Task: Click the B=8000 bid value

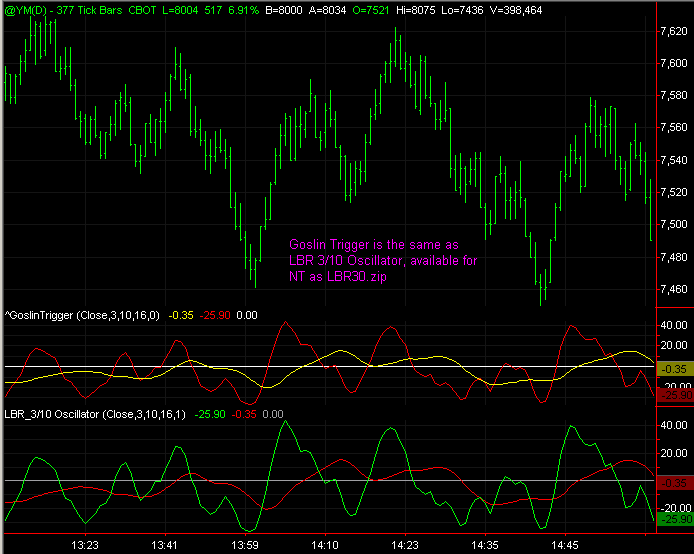Action: pos(284,10)
